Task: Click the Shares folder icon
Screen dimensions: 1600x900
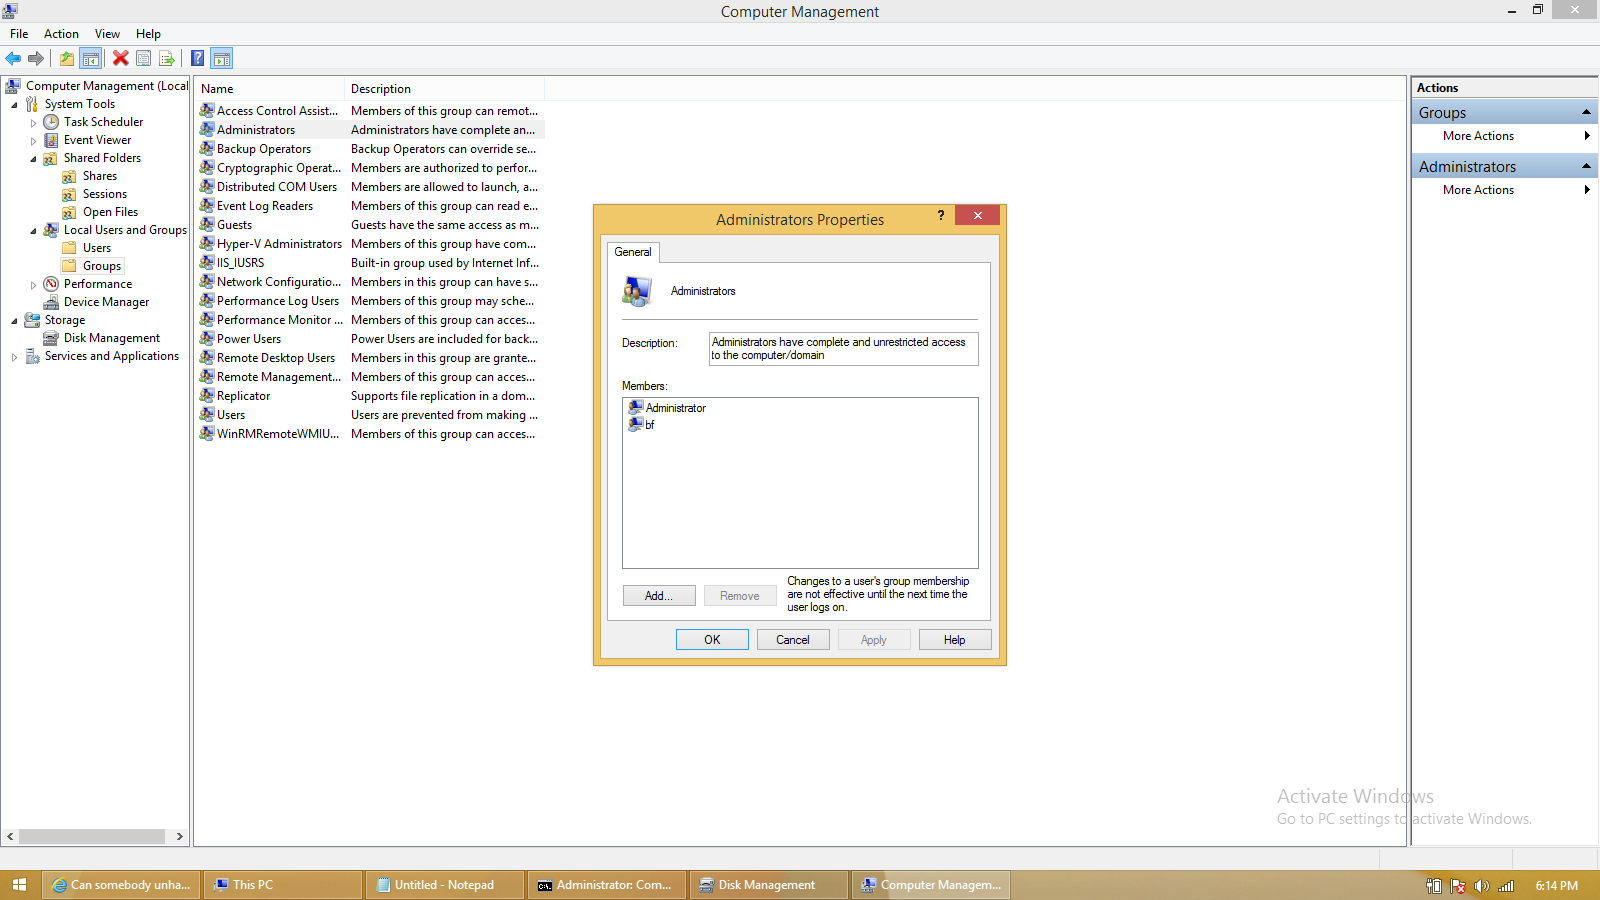Action: pyautogui.click(x=69, y=176)
